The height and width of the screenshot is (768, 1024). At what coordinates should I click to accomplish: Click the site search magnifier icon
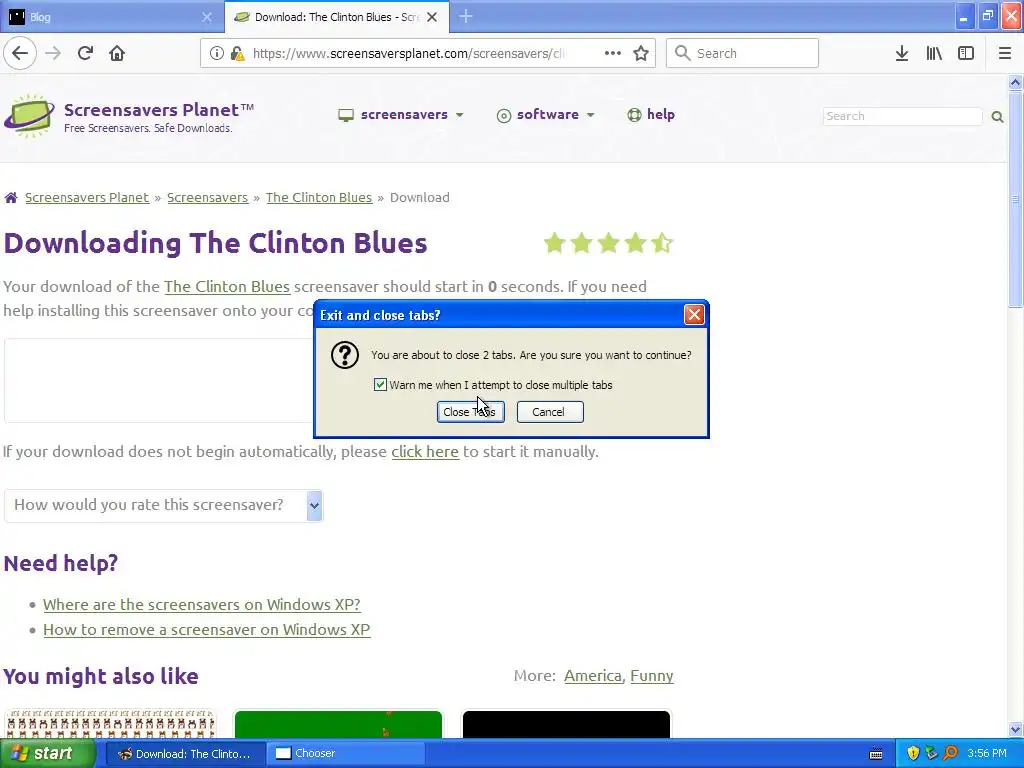[x=997, y=117]
